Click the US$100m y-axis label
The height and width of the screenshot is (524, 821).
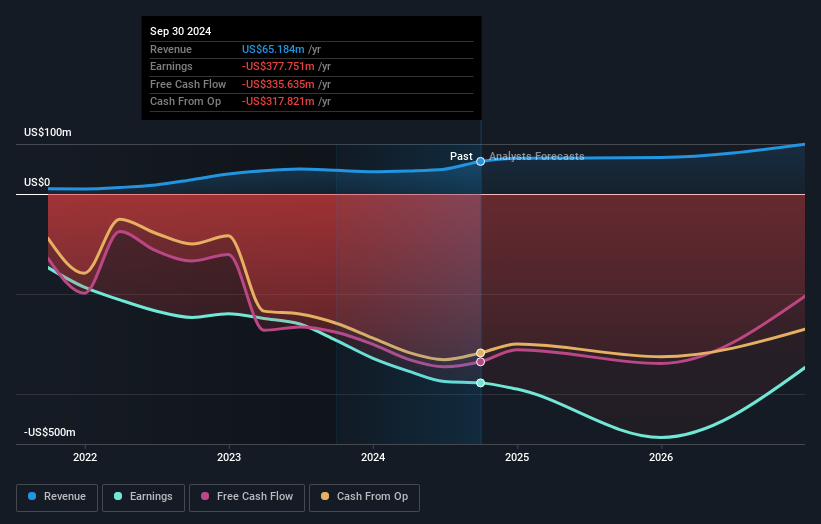[x=48, y=132]
